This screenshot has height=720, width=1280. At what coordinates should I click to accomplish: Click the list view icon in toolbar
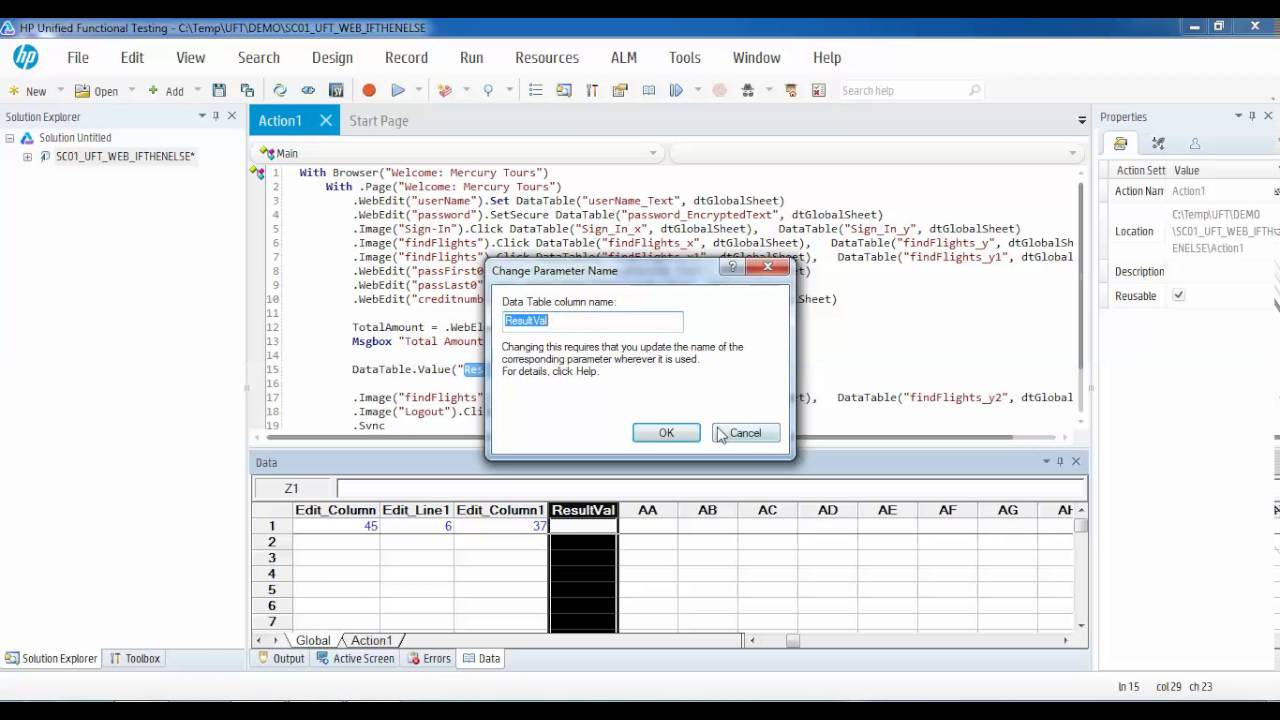click(x=536, y=90)
